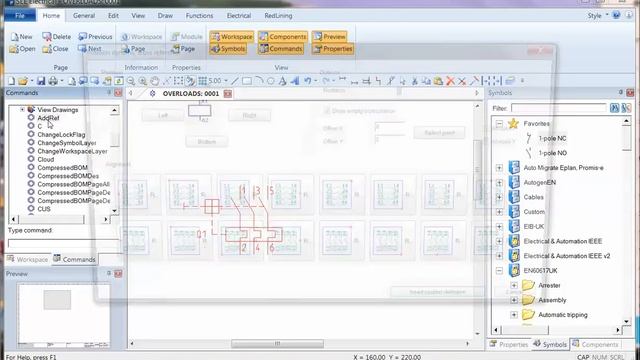
Task: Expand Auto Migrate Eplan, Promis-e library
Action: coord(499,168)
